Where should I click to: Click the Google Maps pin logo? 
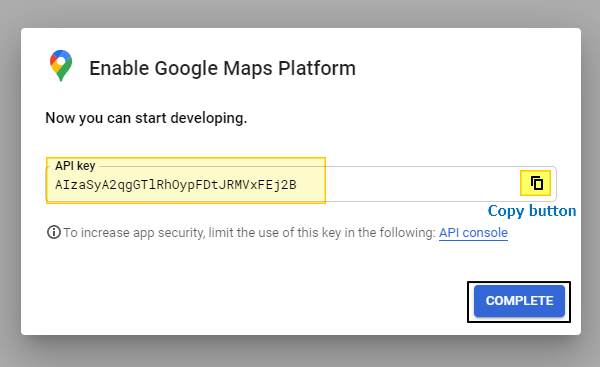click(61, 65)
